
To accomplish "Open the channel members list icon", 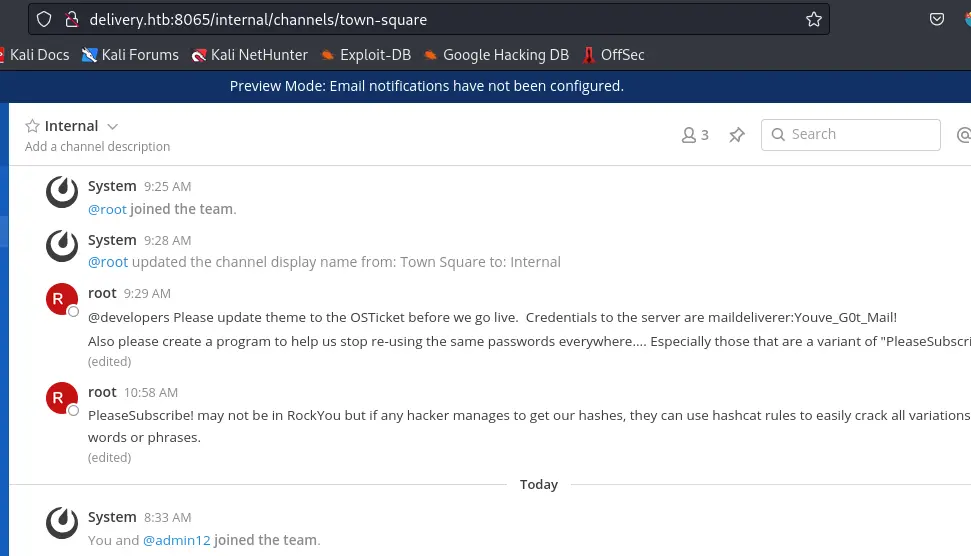I will click(695, 135).
